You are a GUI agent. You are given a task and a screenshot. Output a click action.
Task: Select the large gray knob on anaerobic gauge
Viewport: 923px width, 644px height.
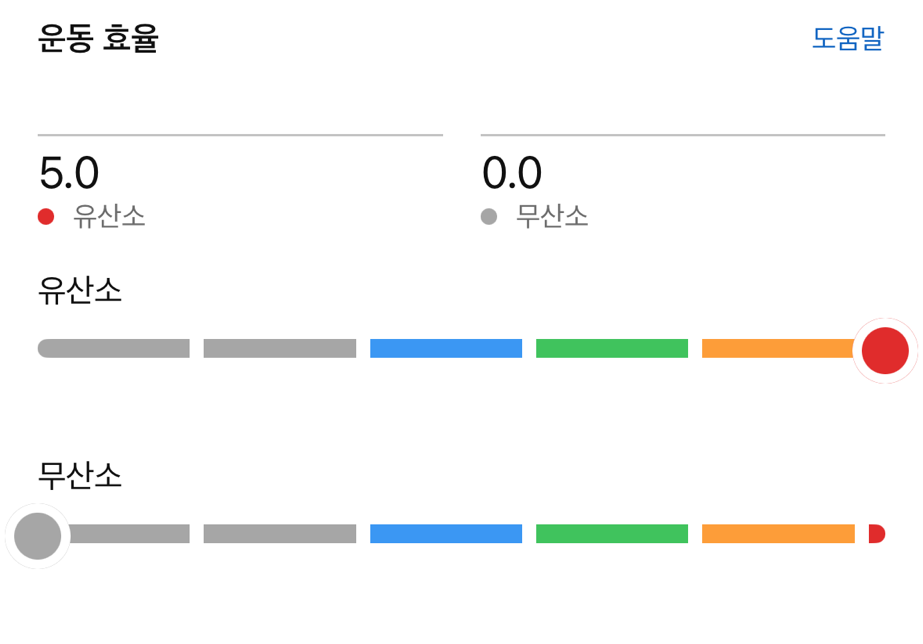coord(38,536)
